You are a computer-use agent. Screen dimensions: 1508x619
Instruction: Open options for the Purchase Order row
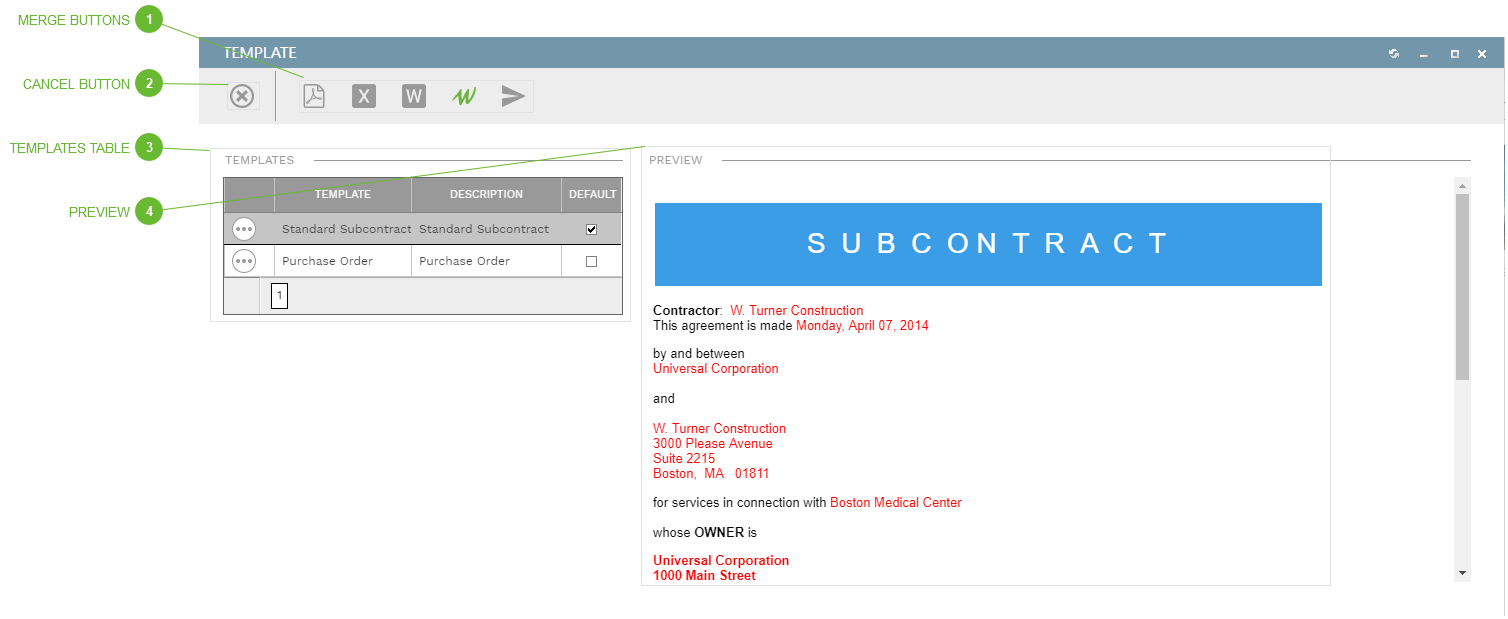(243, 260)
